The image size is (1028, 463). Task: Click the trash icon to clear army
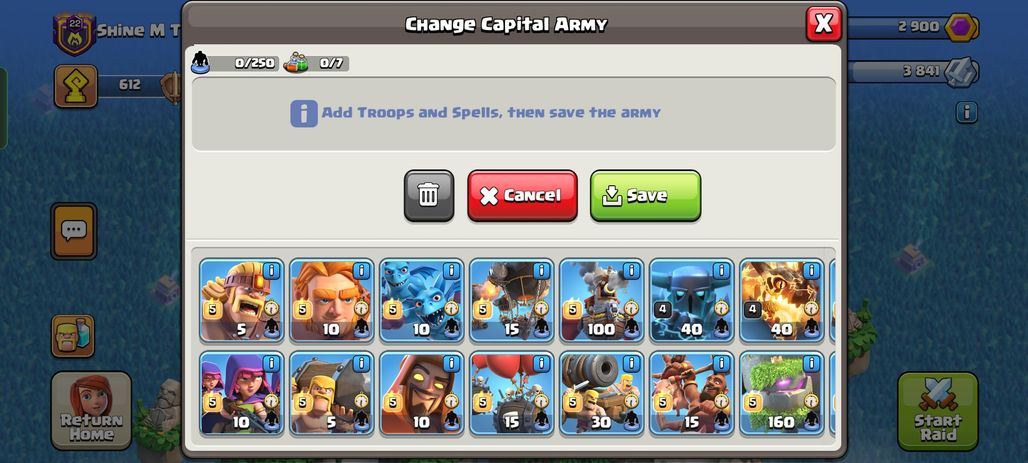tap(429, 195)
